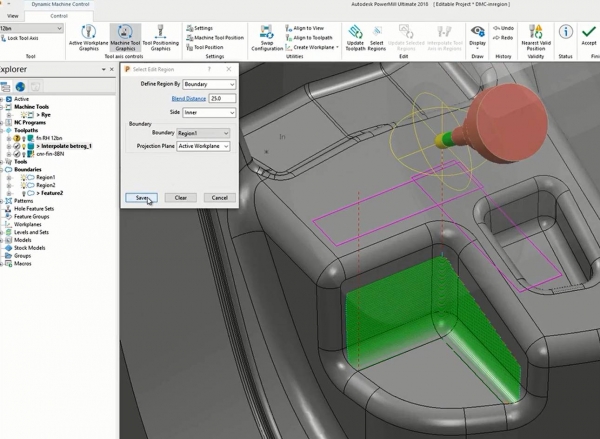
Task: Switch to the View ribbon tab
Action: click(13, 16)
